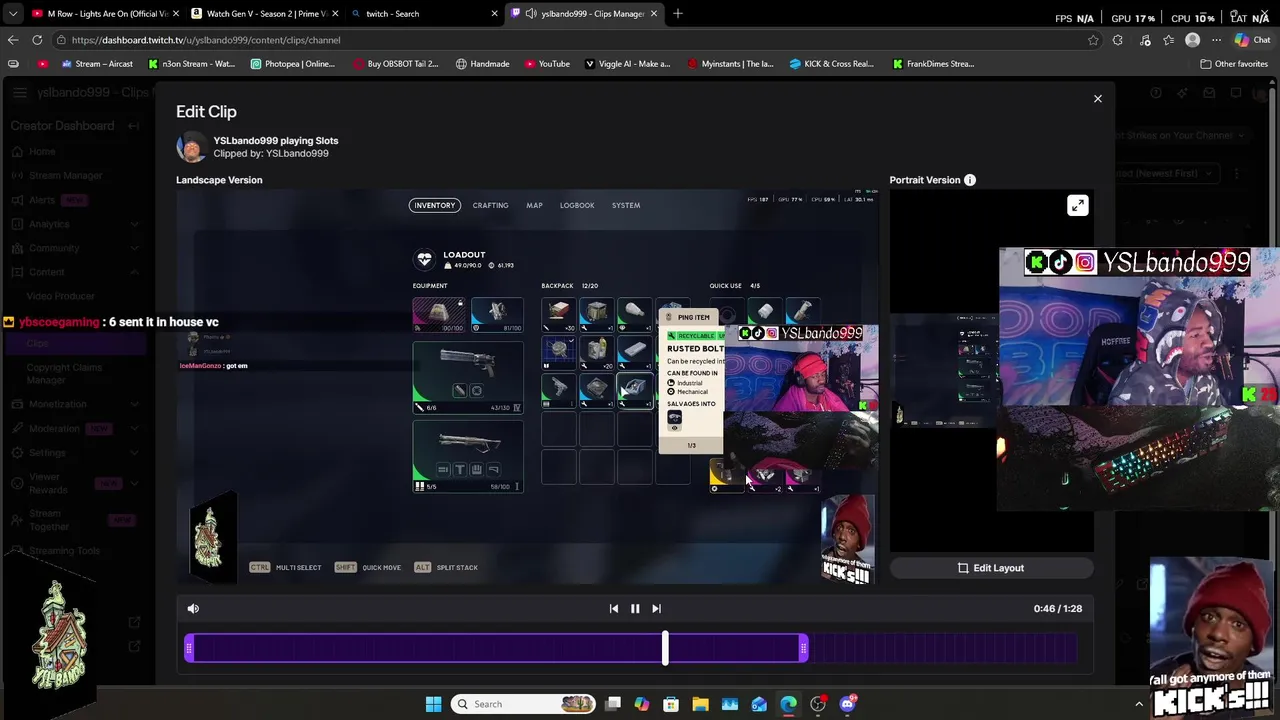Open FrankDimes Stream bookmark
This screenshot has height=720, width=1280.
[x=933, y=63]
